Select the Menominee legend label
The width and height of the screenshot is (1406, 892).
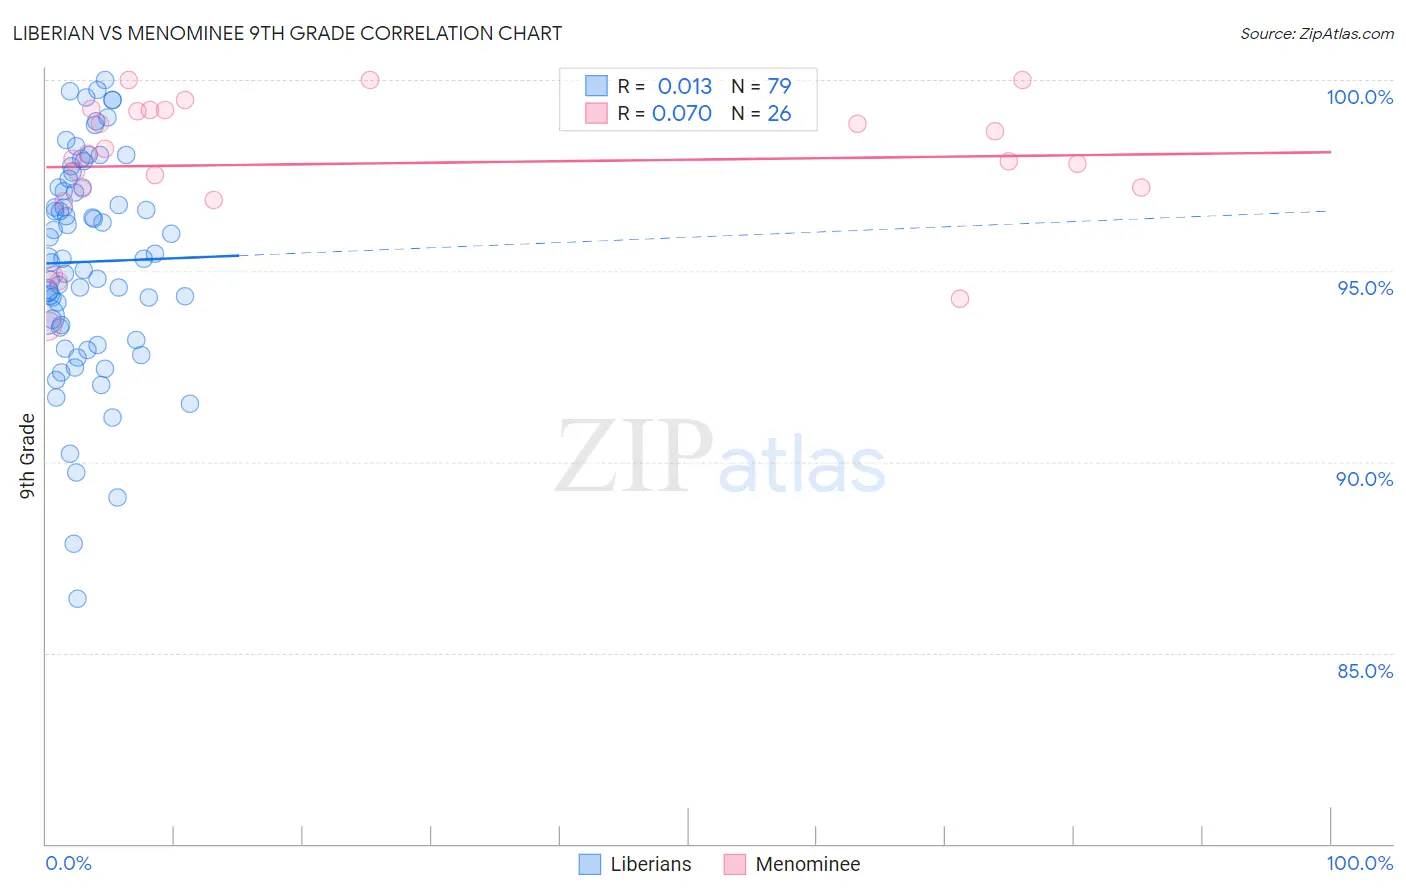click(x=807, y=864)
